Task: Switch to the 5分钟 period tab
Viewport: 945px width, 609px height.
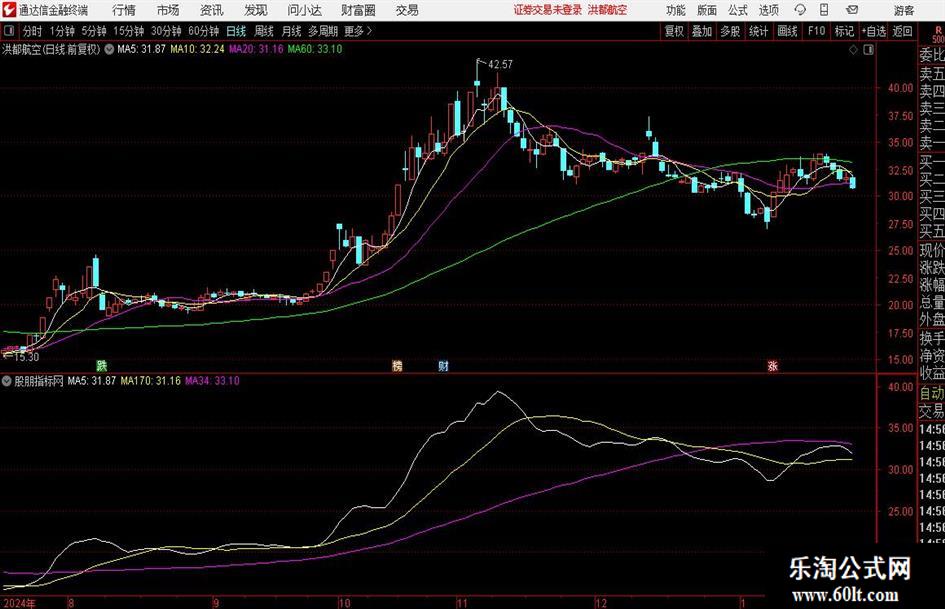Action: (94, 31)
